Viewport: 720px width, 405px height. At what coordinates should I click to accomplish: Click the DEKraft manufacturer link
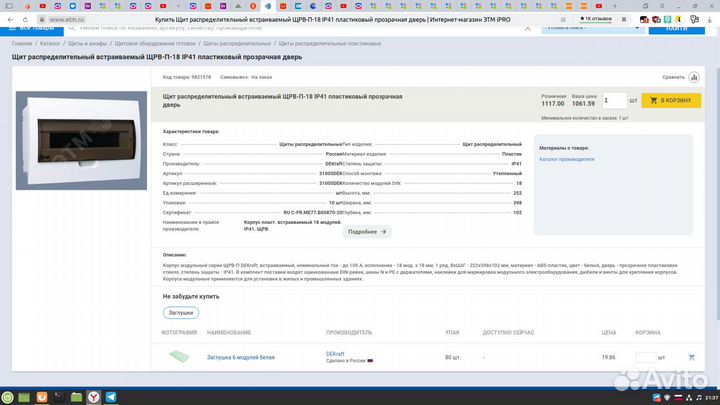click(336, 353)
